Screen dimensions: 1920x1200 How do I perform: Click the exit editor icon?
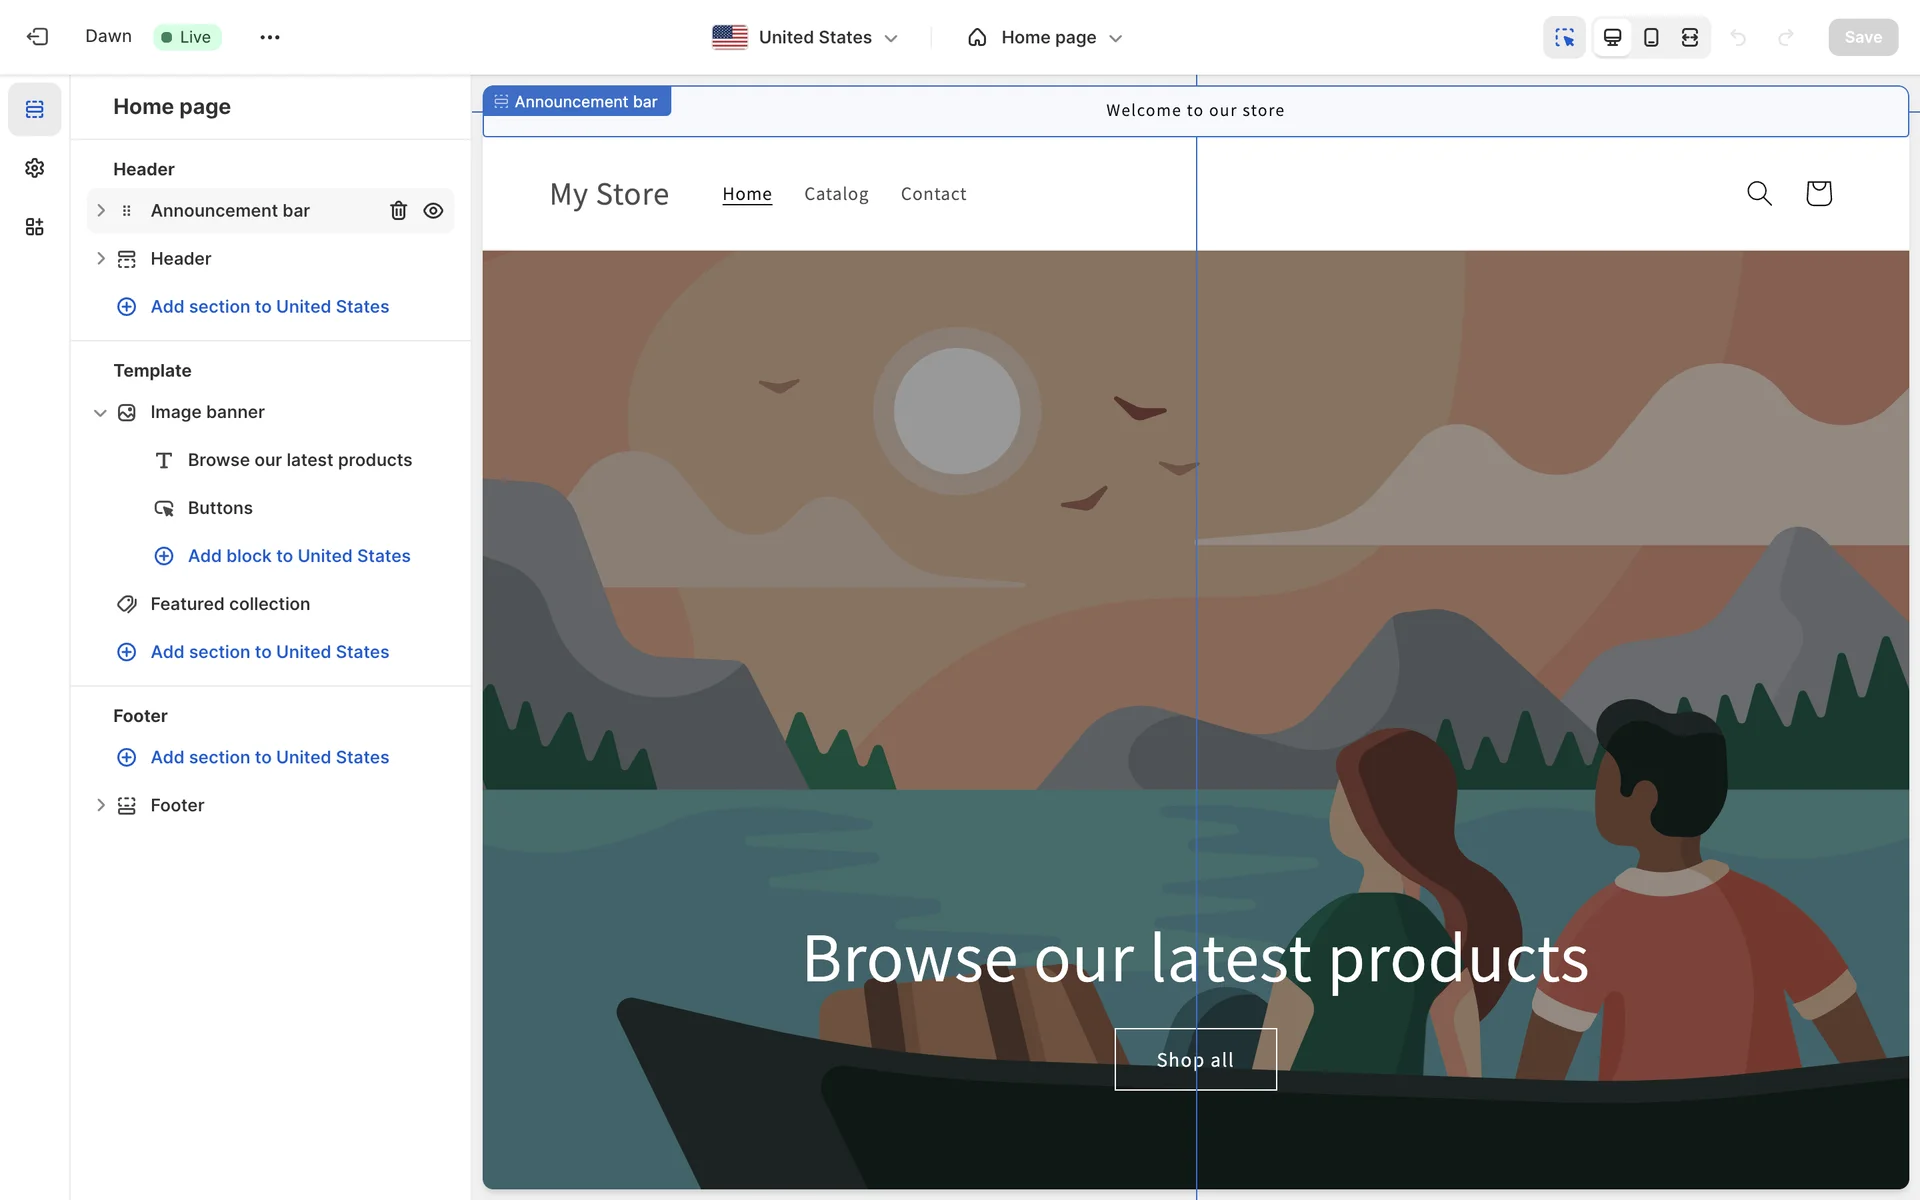click(x=37, y=37)
